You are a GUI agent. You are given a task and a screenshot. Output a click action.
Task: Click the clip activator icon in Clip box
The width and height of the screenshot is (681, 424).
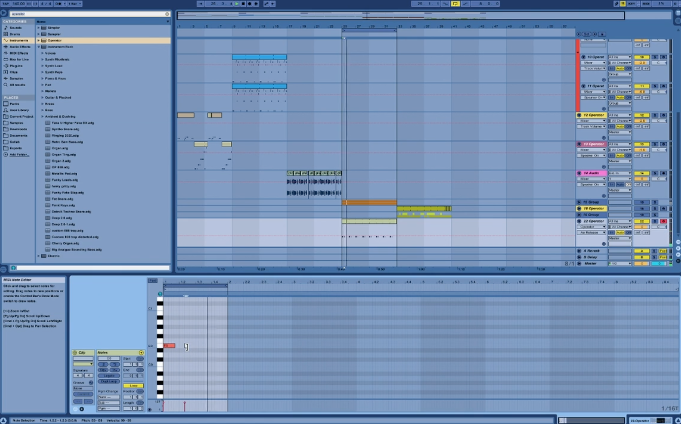coord(75,352)
